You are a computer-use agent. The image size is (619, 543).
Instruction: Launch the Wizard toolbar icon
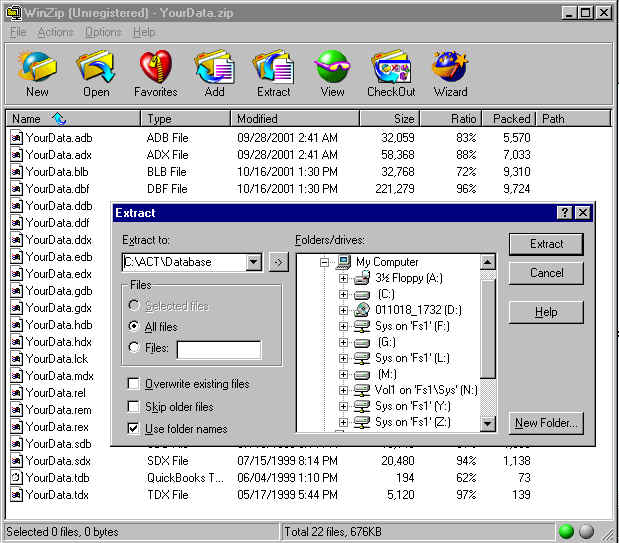(450, 66)
